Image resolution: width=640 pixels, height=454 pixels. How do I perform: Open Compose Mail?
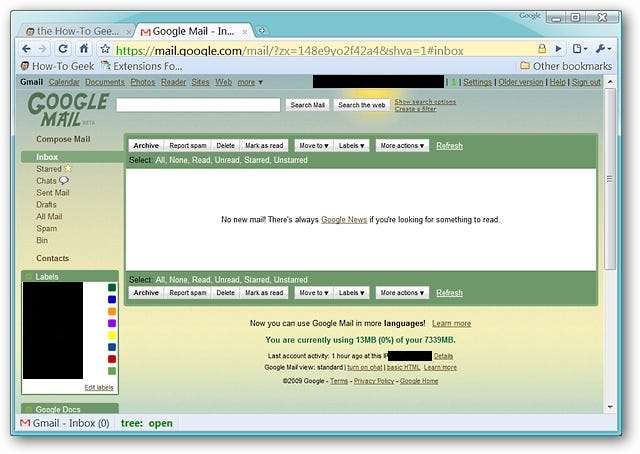[63, 139]
